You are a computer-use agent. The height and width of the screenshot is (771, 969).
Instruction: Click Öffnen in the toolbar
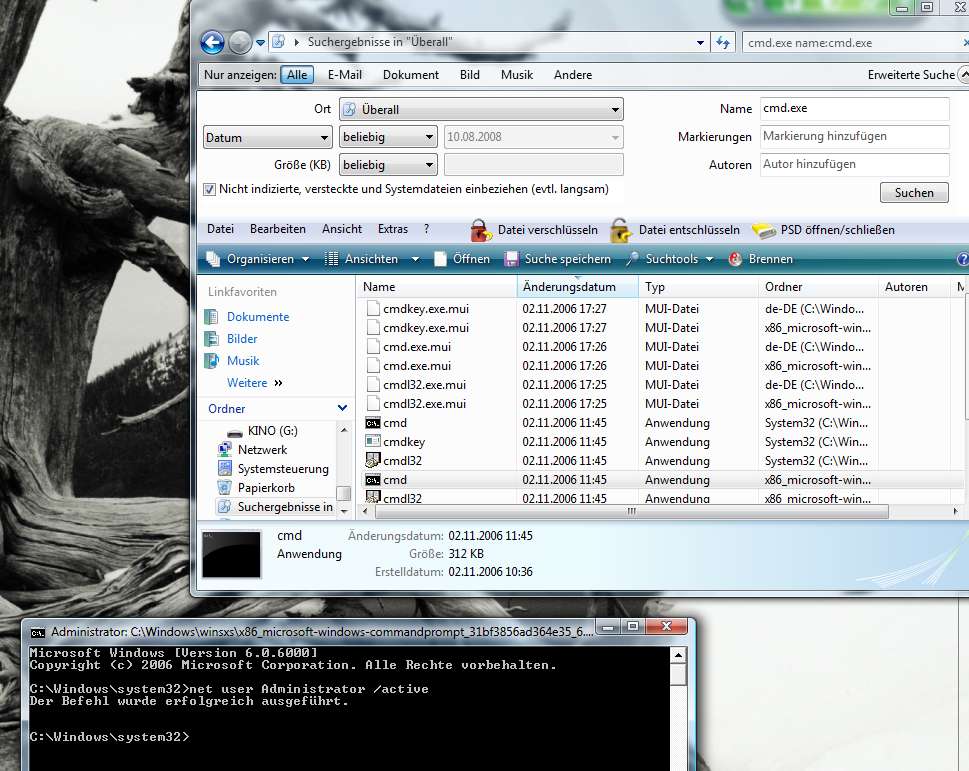point(462,259)
